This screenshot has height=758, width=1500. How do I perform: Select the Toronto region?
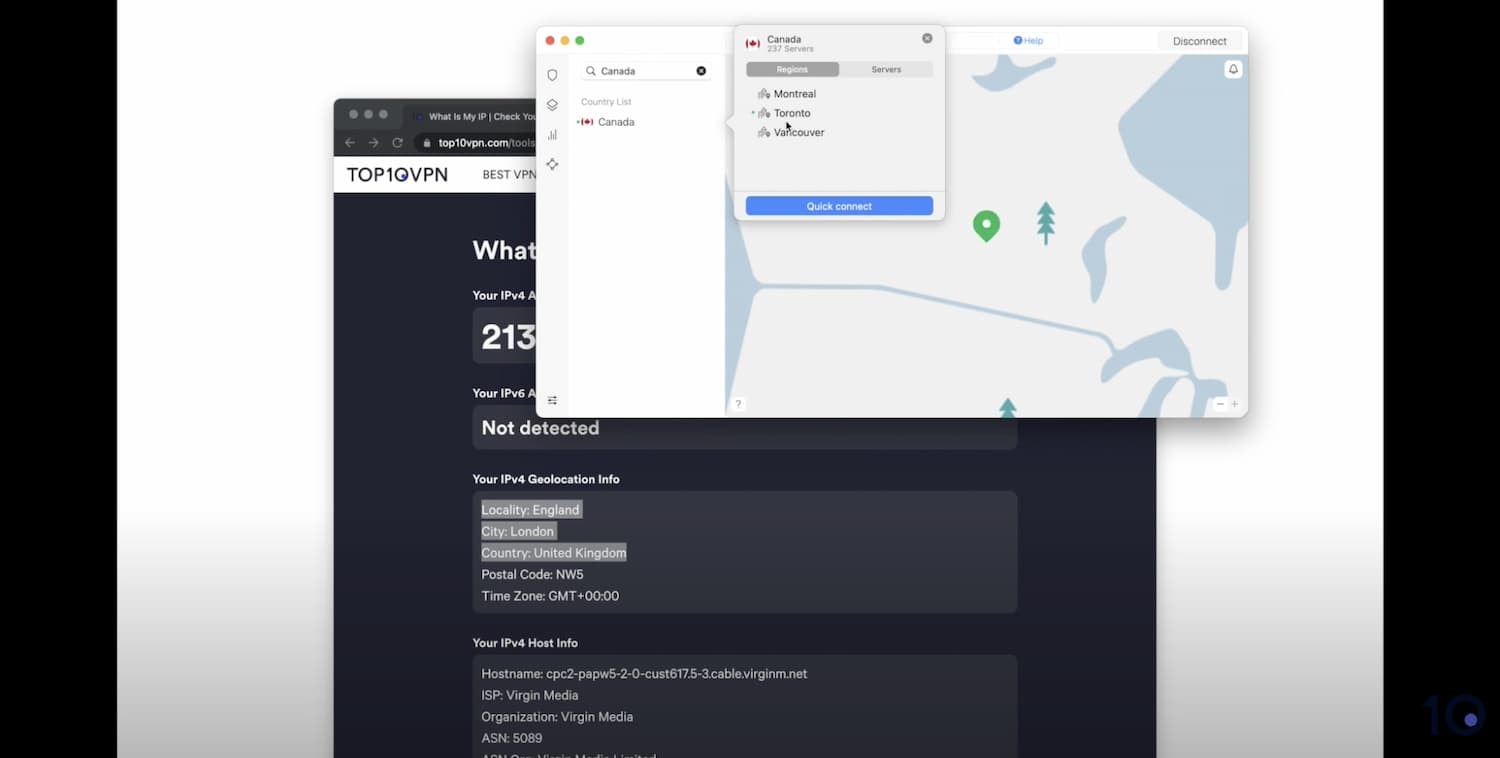point(792,113)
